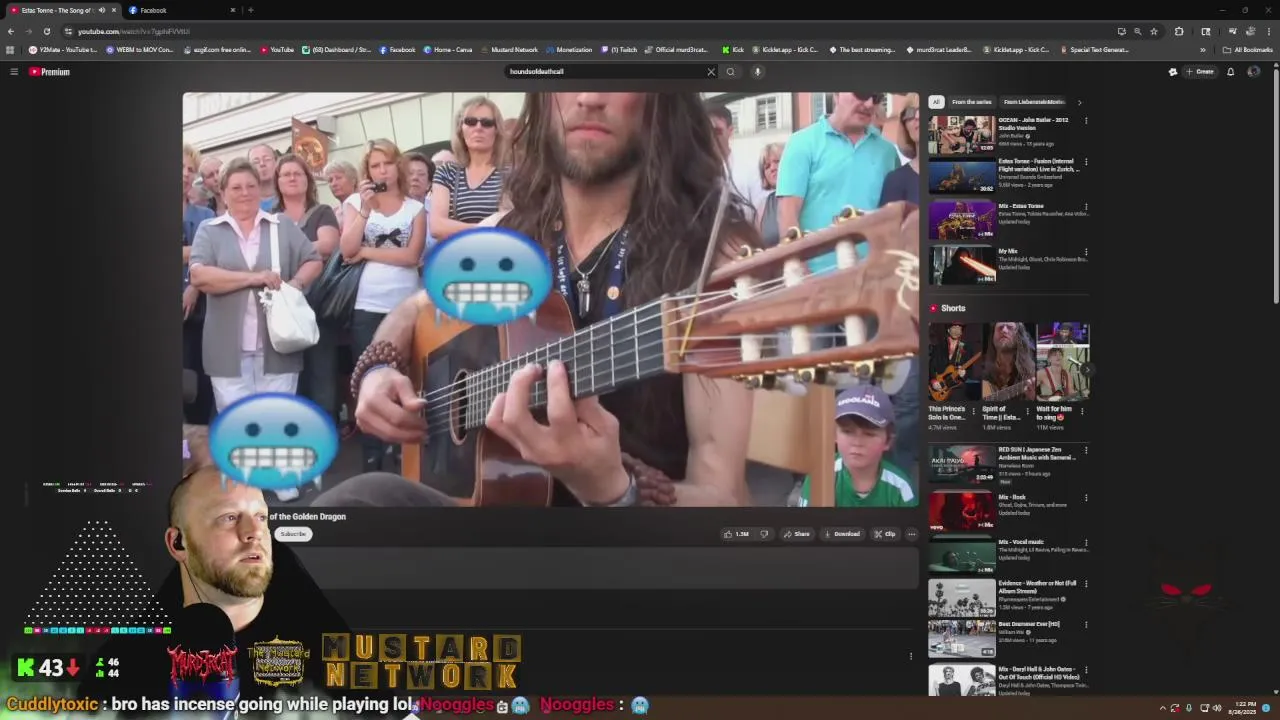Image resolution: width=1280 pixels, height=720 pixels.
Task: Open Spirit of Time short
Action: coord(1009,361)
